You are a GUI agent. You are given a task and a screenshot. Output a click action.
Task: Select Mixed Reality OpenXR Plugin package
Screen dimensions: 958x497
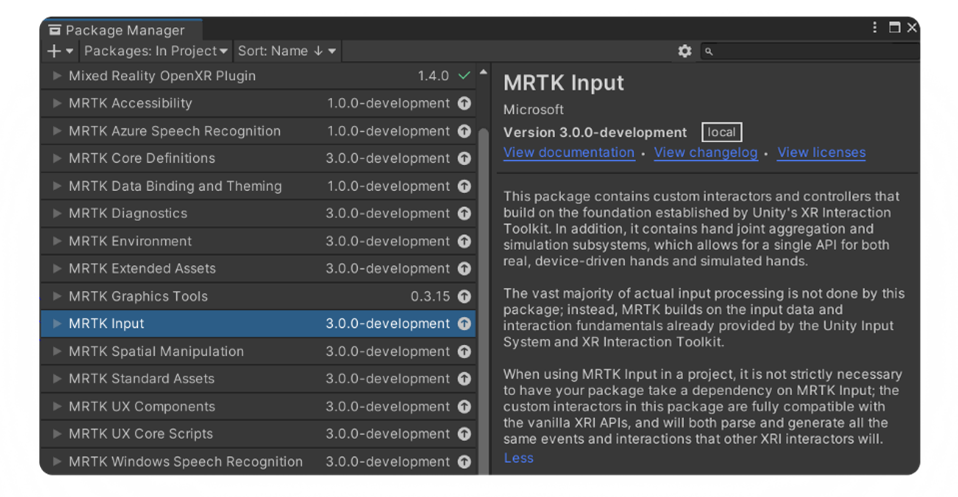point(162,76)
